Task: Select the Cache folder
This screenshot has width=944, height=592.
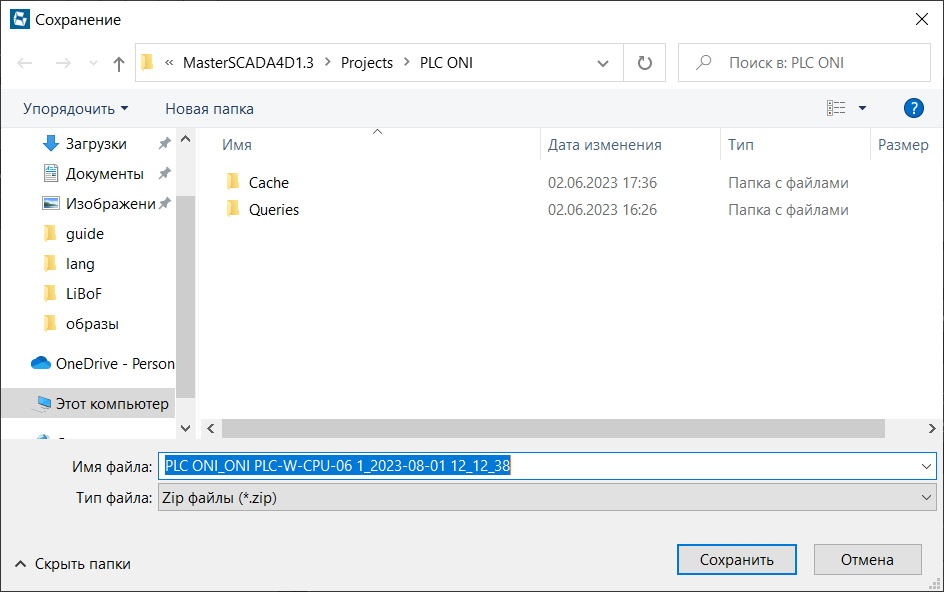Action: click(x=269, y=182)
